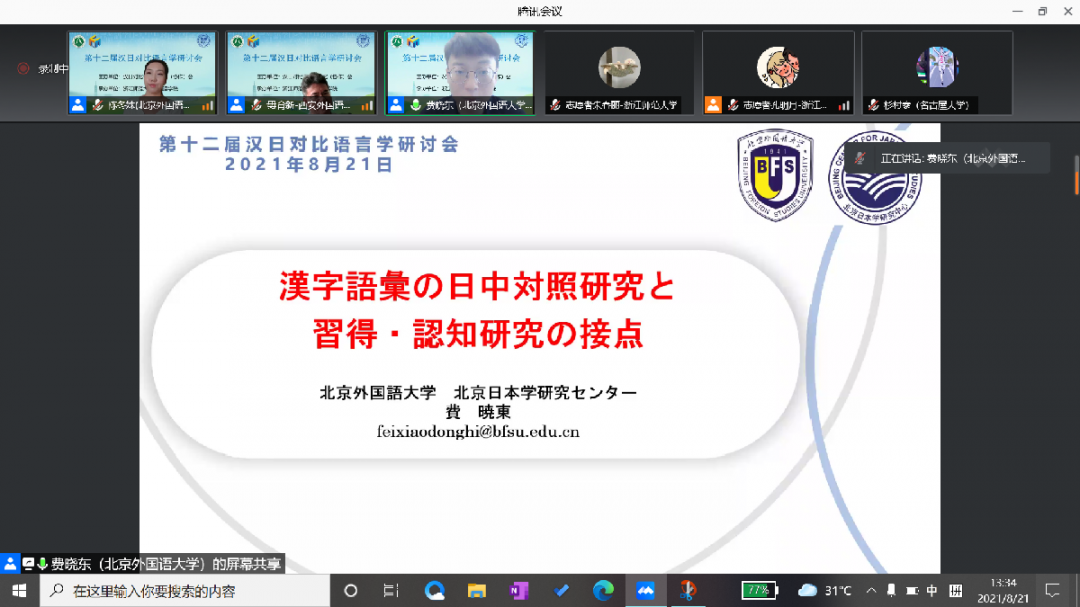Click the slide header 第十二届汉日对比语言学研讨会
Screen dimensions: 1080x607
[x=309, y=144]
